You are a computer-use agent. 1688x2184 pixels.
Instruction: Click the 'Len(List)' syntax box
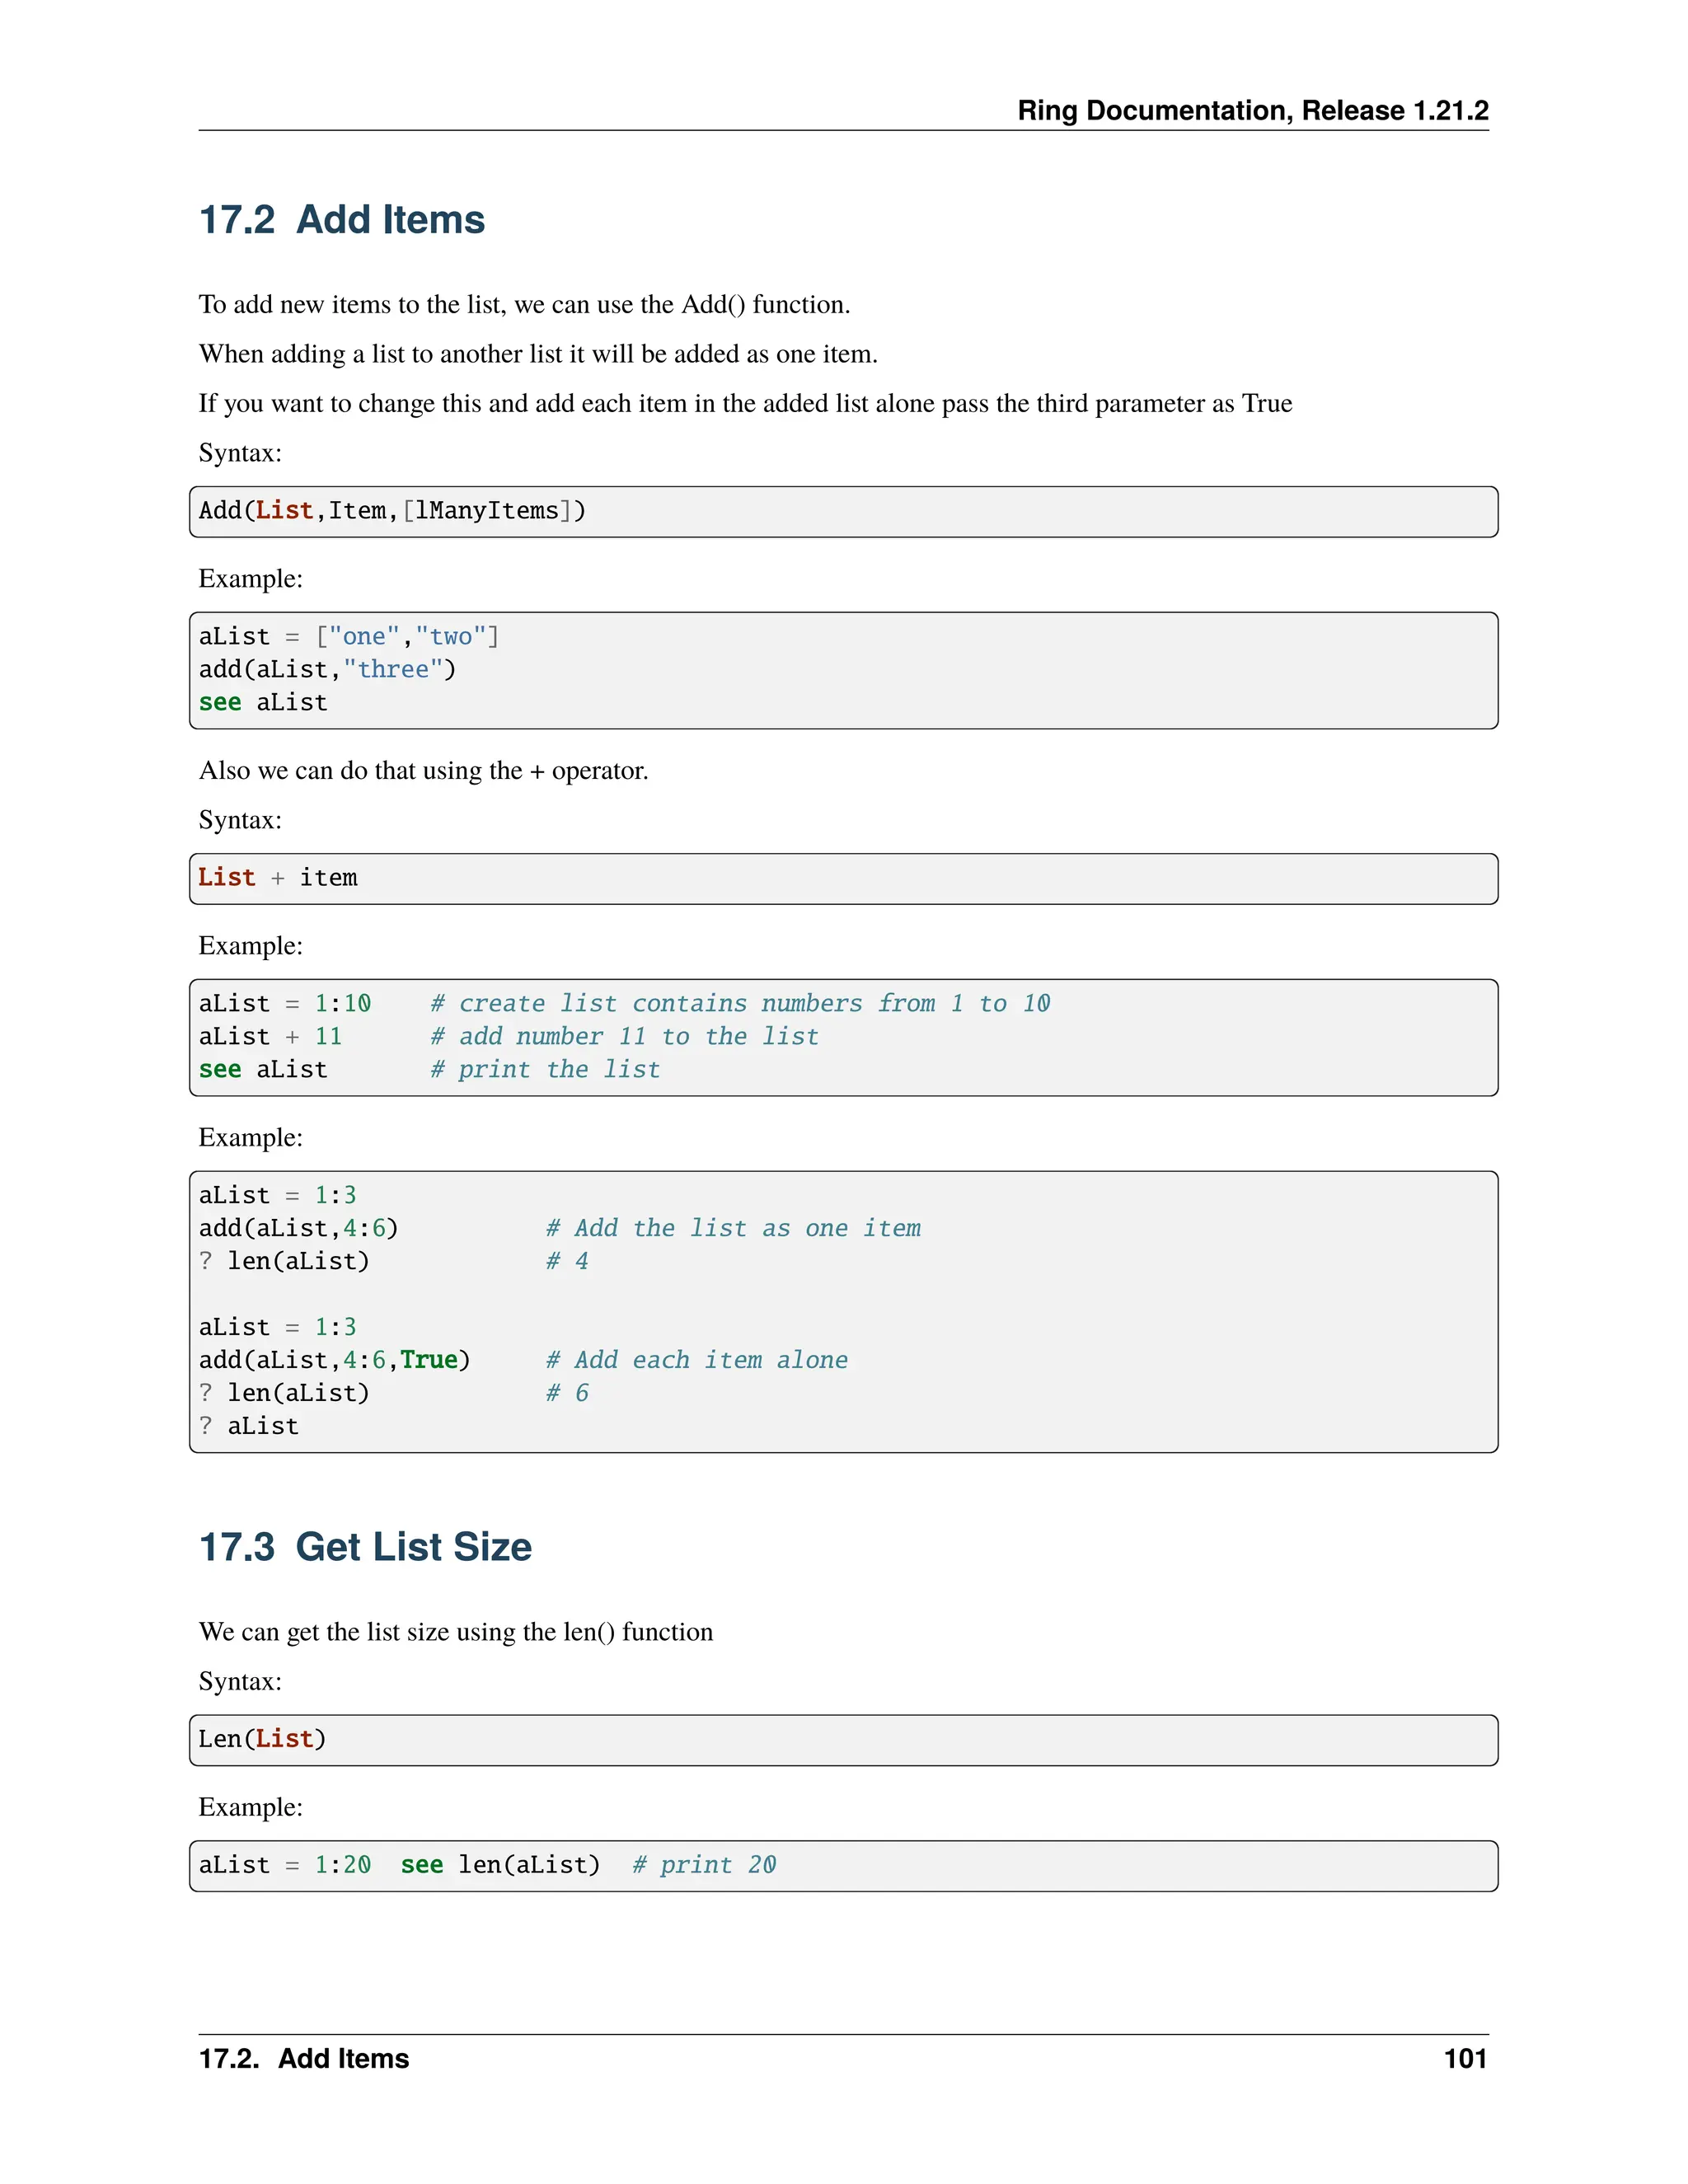click(842, 1740)
